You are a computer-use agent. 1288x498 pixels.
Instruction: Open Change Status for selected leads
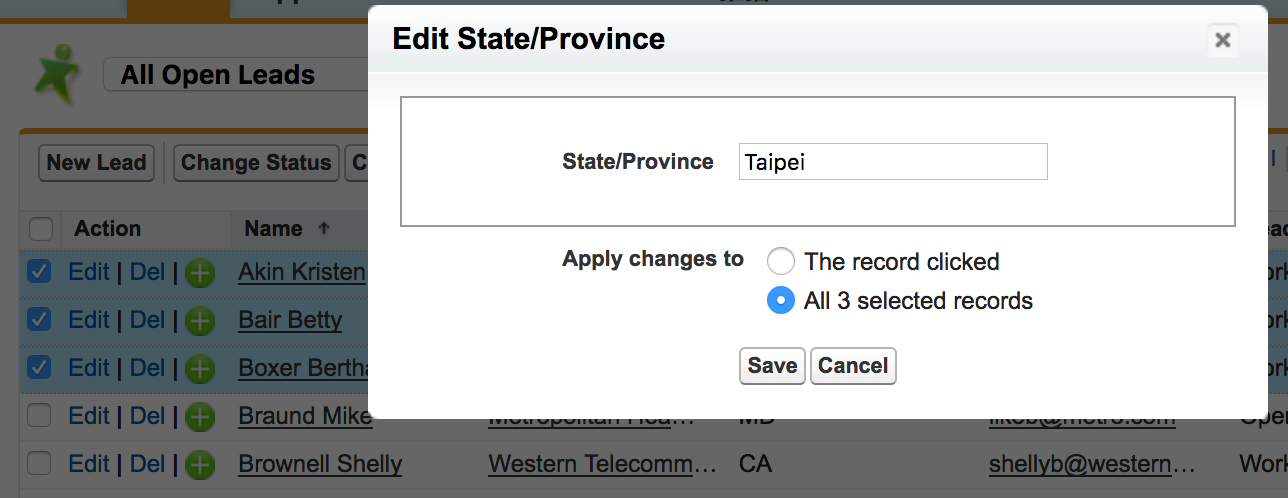point(256,163)
